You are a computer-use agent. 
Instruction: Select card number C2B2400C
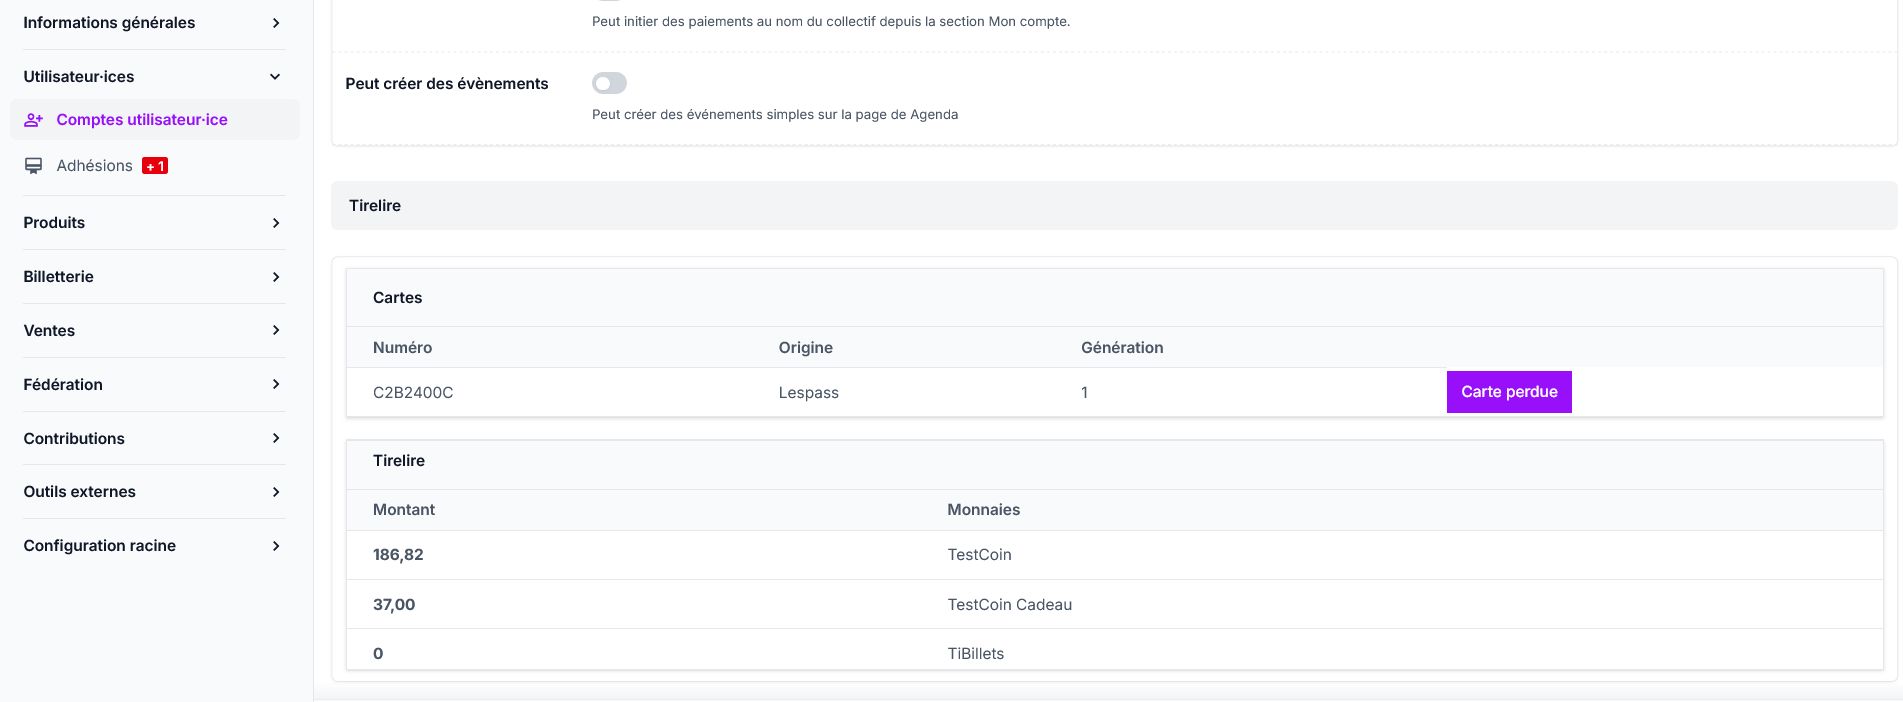pyautogui.click(x=413, y=393)
